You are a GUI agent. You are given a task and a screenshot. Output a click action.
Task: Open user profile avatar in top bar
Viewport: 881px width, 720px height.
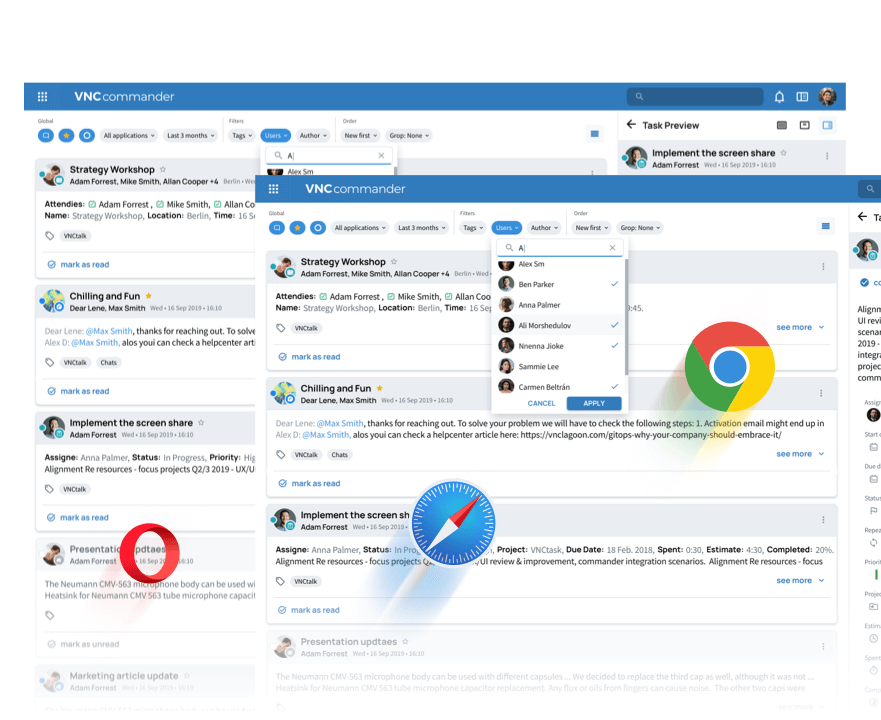(x=827, y=97)
